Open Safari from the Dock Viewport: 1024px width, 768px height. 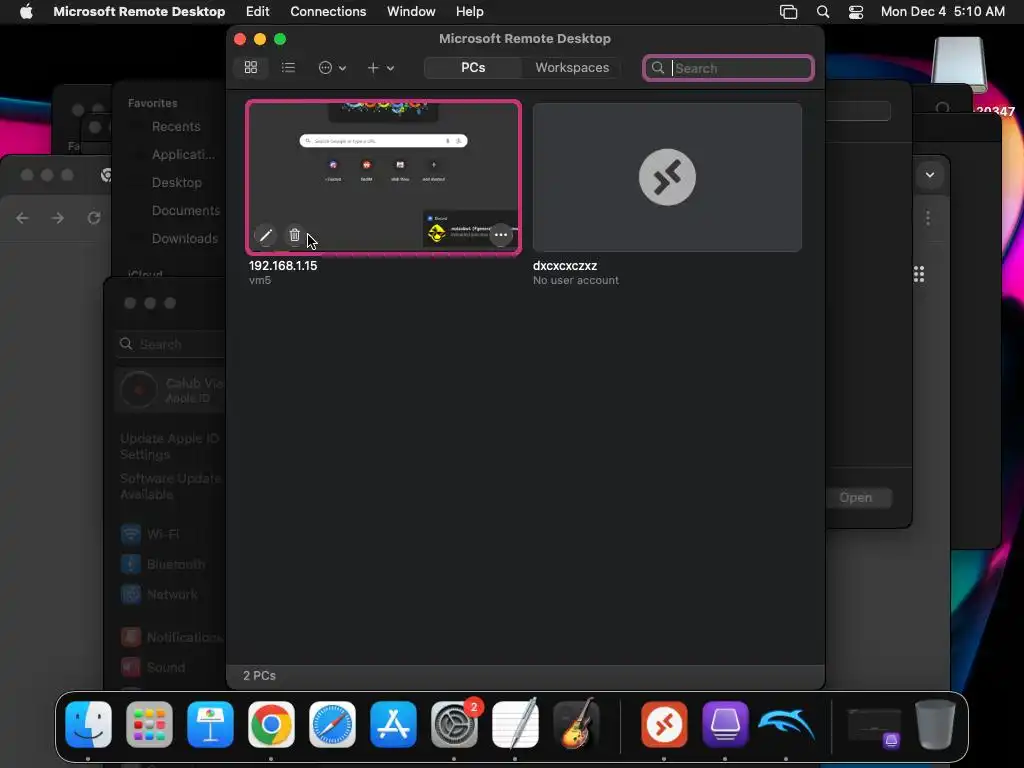(332, 724)
